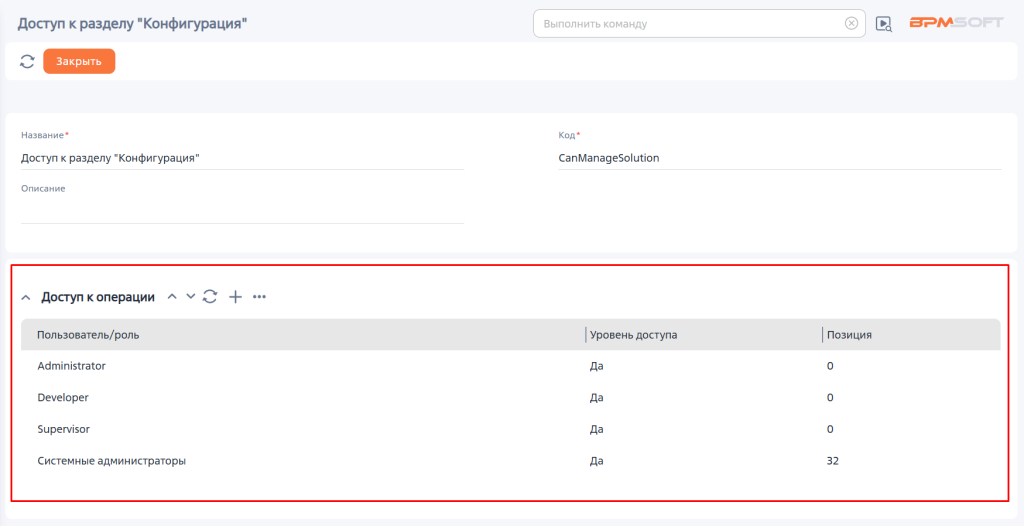Open the process run icon near the logo
This screenshot has height=526, width=1024.
click(883, 24)
